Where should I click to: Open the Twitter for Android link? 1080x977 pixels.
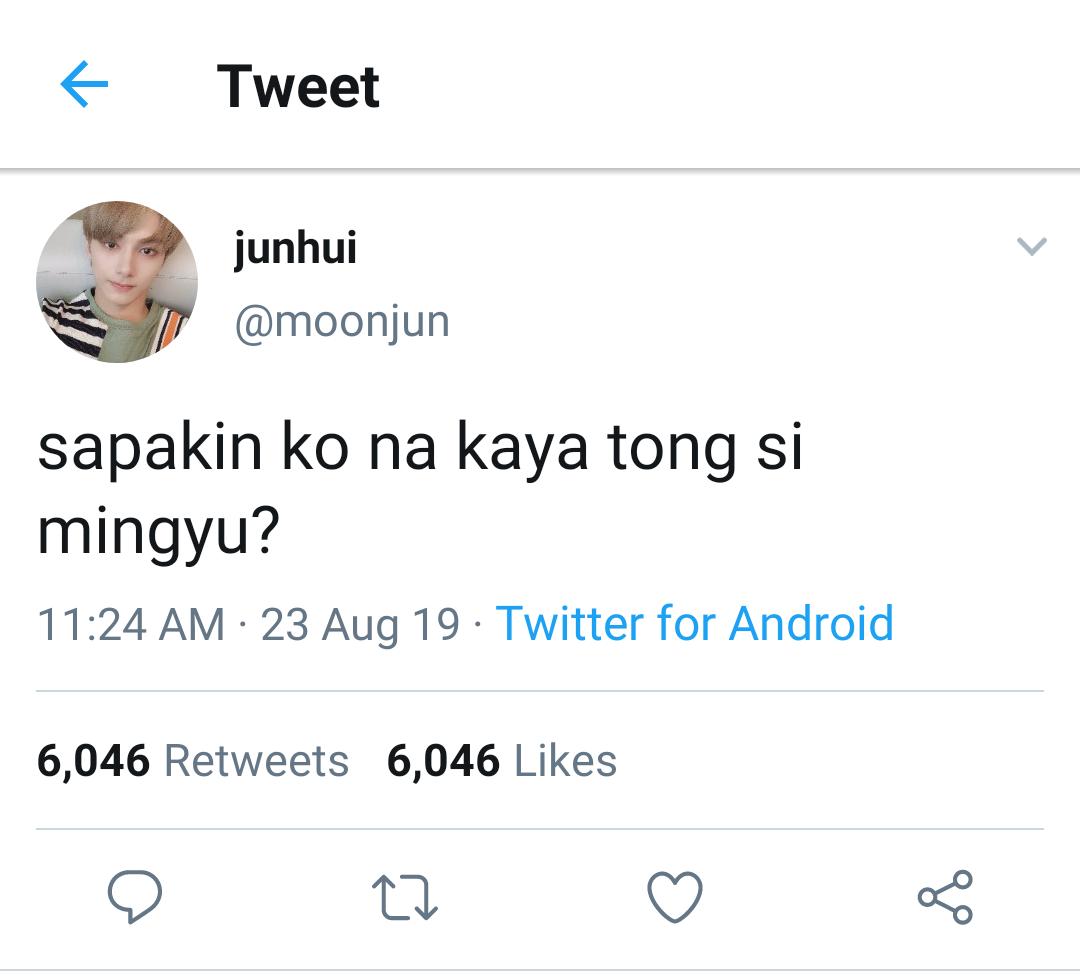[694, 623]
